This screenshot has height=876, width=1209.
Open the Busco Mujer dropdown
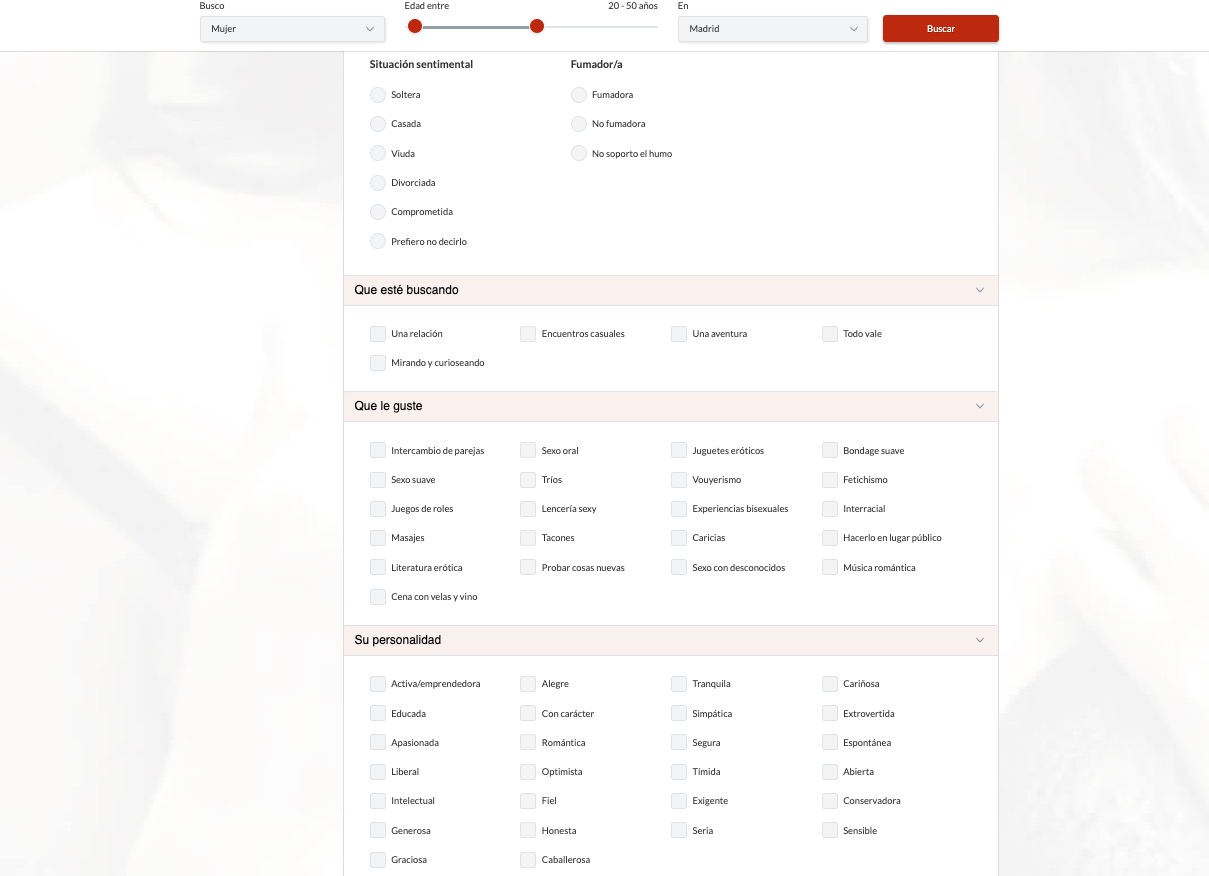pyautogui.click(x=293, y=29)
